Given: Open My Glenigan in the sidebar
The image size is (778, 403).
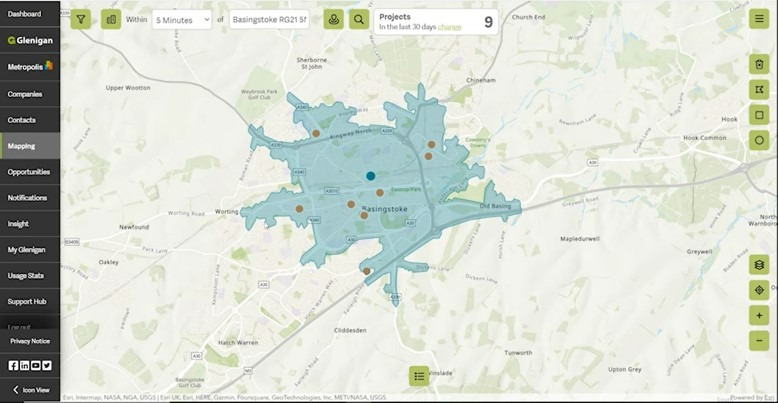Looking at the screenshot, I should pyautogui.click(x=30, y=250).
